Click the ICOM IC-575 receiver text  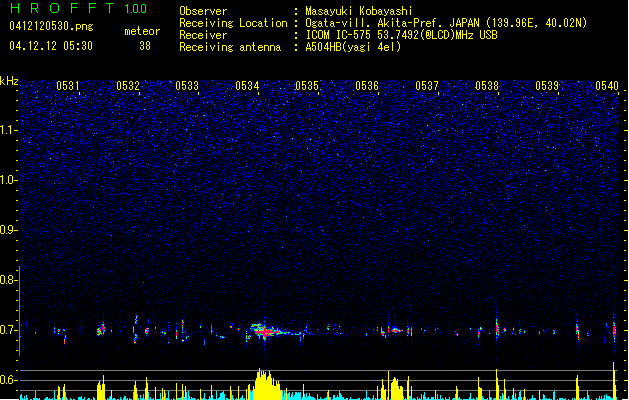[401, 35]
